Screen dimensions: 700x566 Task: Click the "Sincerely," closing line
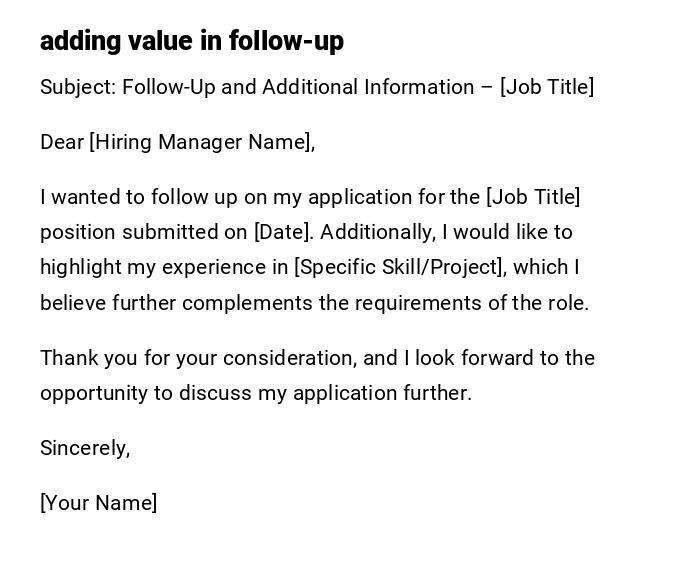(x=85, y=448)
